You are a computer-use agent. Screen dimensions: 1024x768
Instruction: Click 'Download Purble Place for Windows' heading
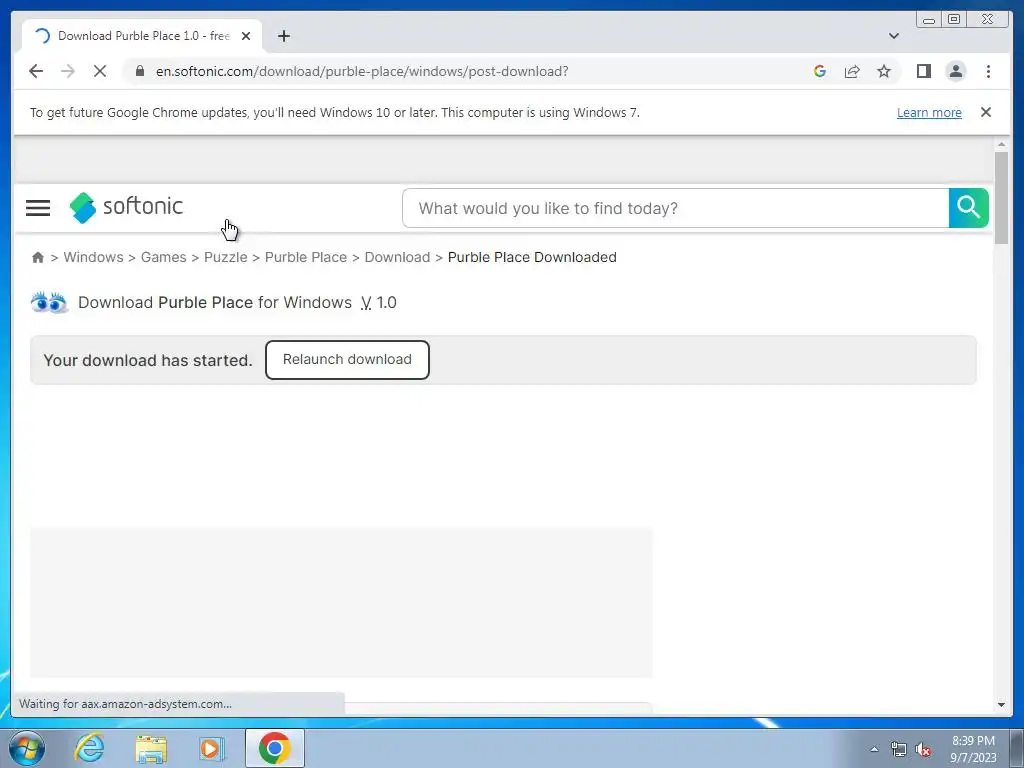215,302
